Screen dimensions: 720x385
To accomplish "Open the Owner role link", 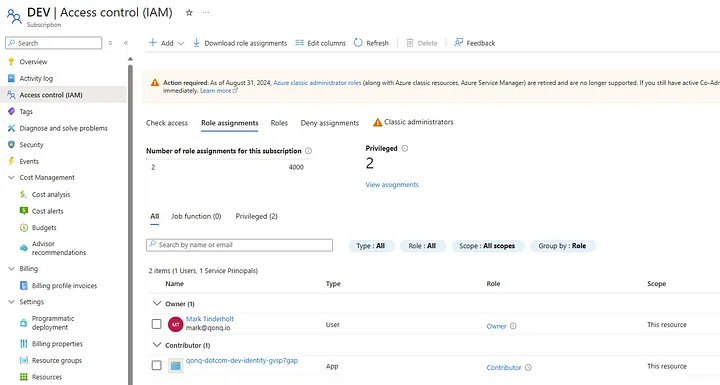I will (x=496, y=326).
